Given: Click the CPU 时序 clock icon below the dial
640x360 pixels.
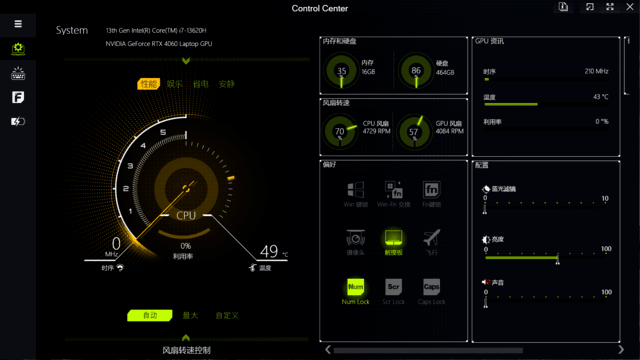Looking at the screenshot, I should [120, 268].
